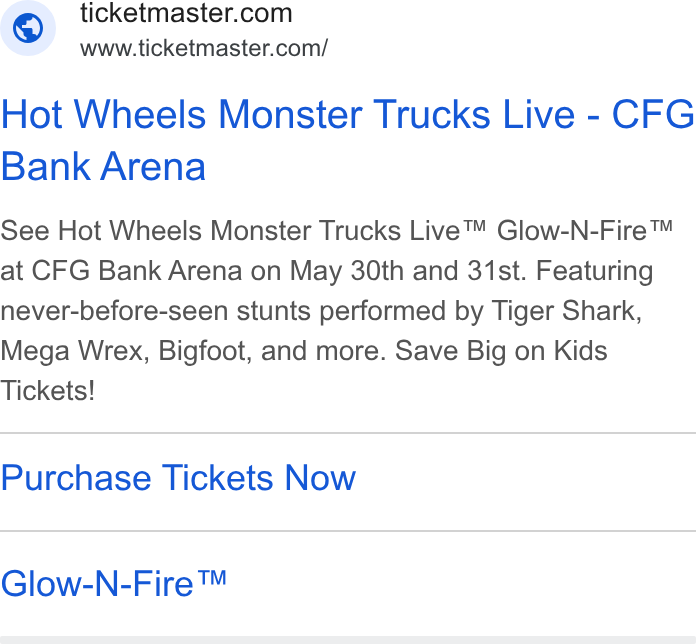The image size is (696, 644).
Task: Click the word 'Now' in the Purchase sitelink
Action: coord(320,478)
